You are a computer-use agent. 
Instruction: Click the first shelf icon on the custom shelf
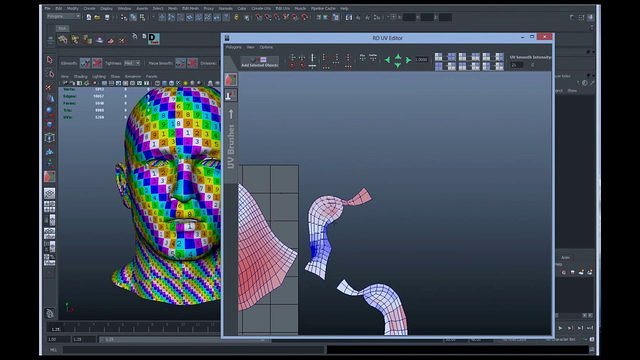[x=62, y=40]
